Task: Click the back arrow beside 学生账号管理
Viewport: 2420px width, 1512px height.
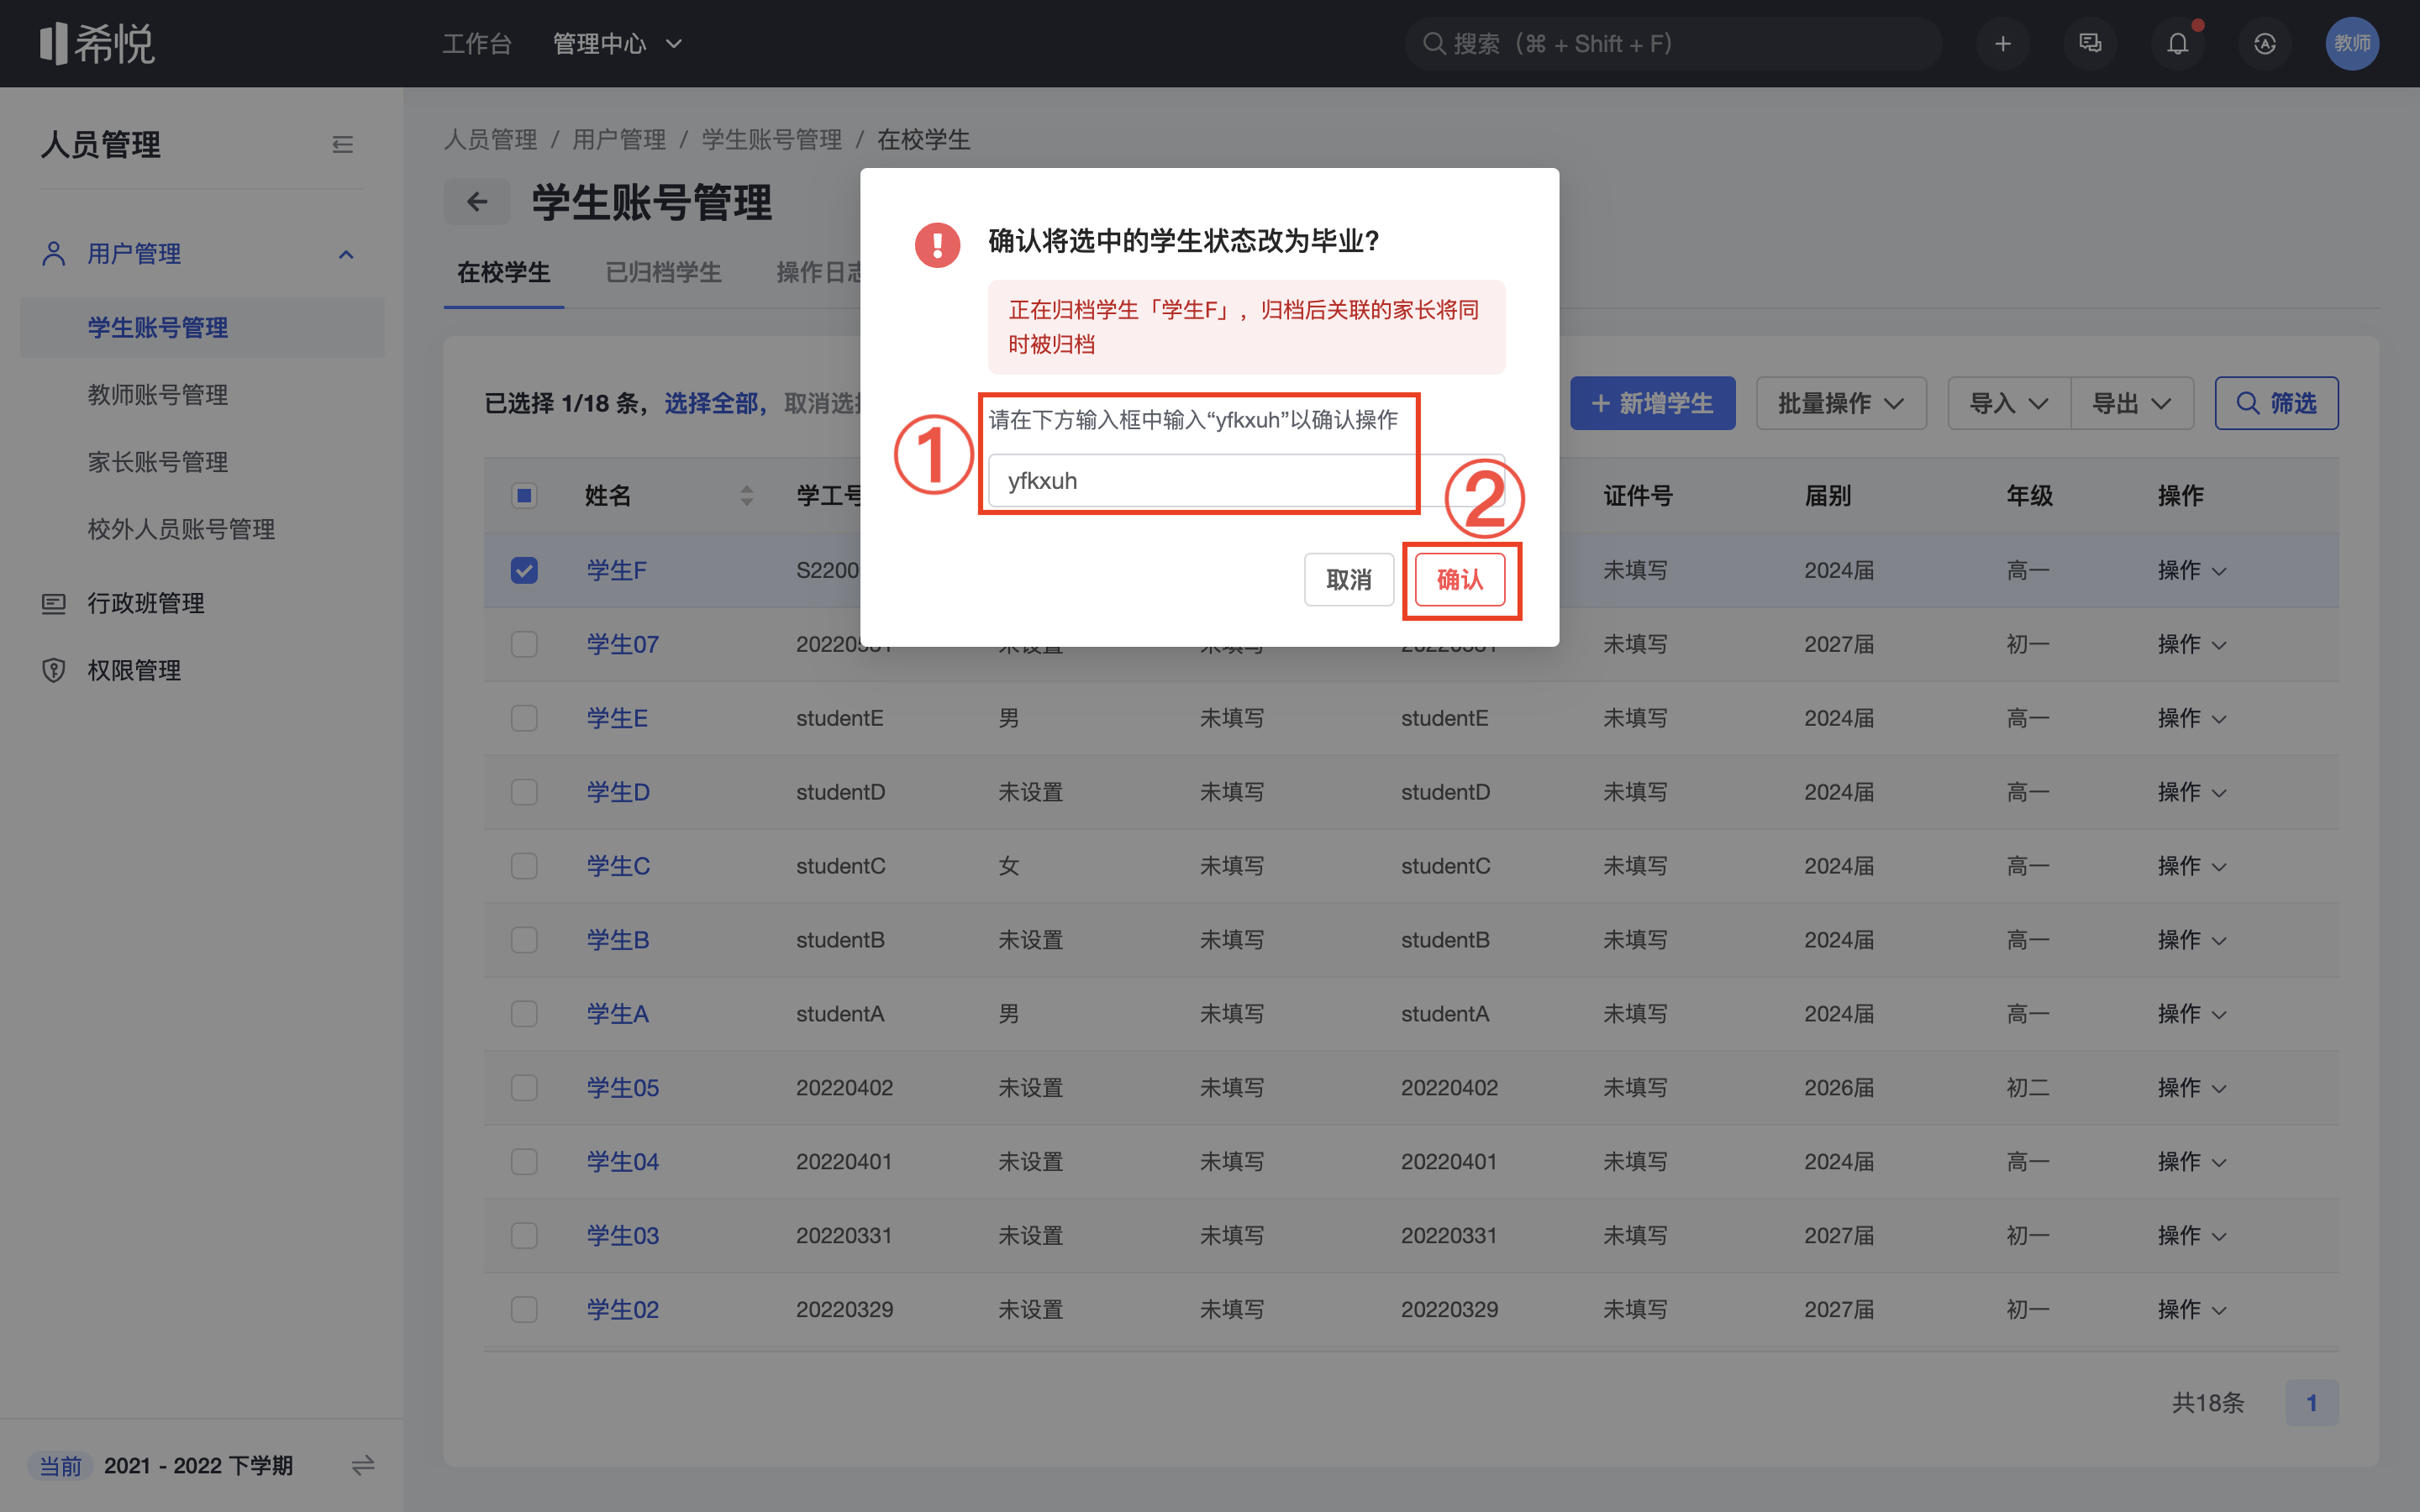Action: tap(477, 202)
